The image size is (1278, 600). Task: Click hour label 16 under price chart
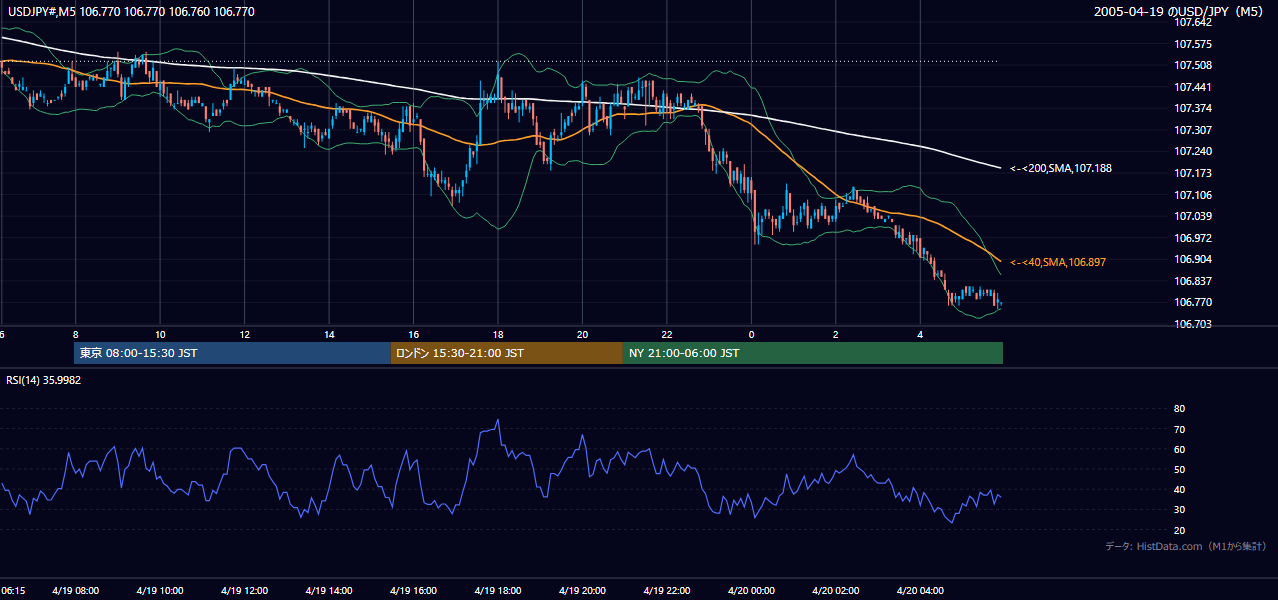413,334
